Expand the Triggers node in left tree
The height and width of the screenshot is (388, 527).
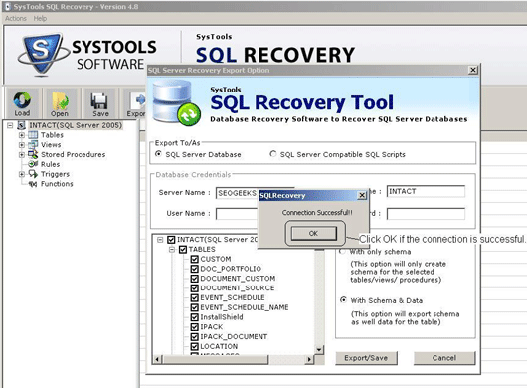coord(22,174)
